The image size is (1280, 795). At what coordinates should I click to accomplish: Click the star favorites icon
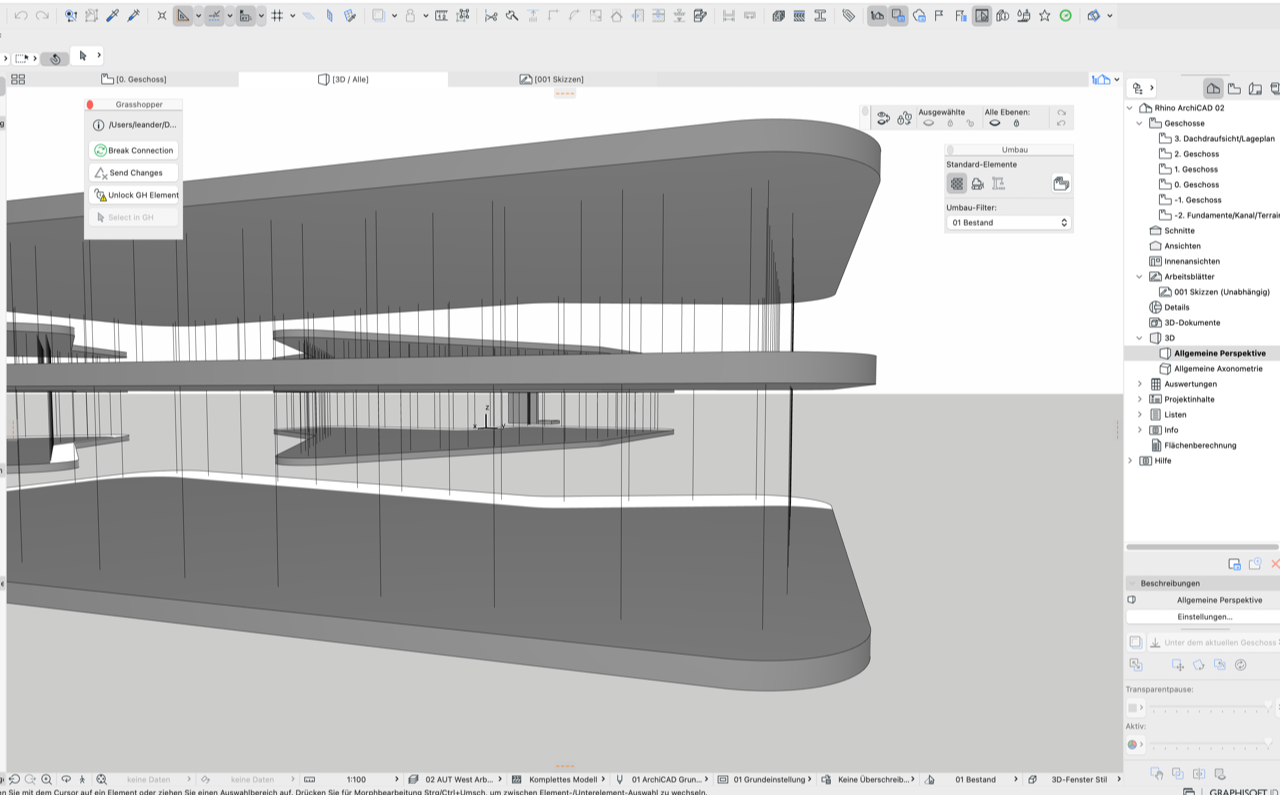point(1045,16)
